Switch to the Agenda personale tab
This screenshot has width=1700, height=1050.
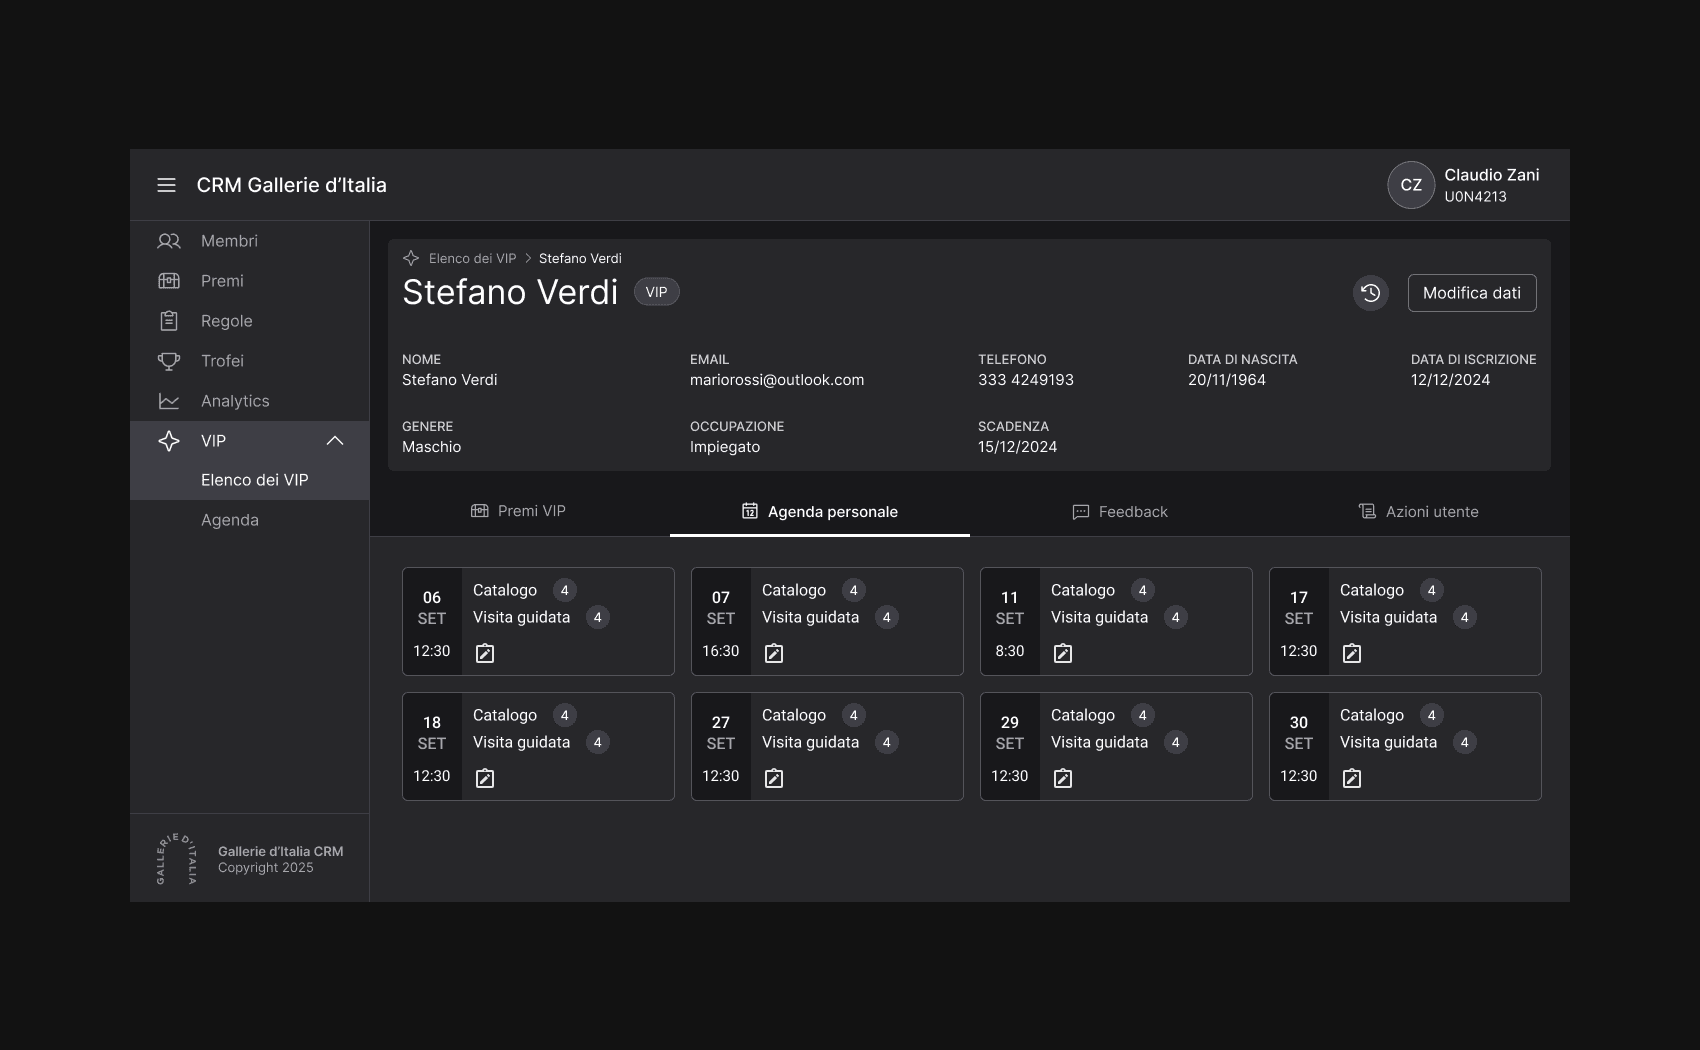coord(820,511)
